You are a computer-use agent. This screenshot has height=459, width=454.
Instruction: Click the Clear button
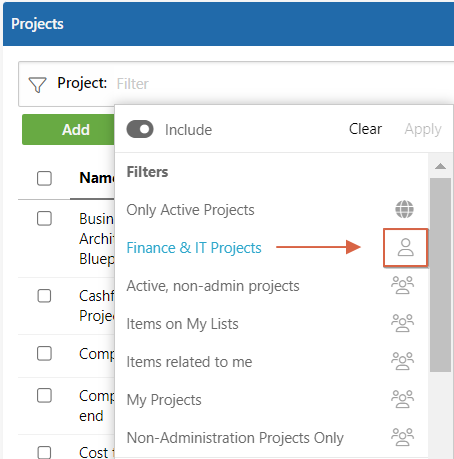tap(365, 129)
